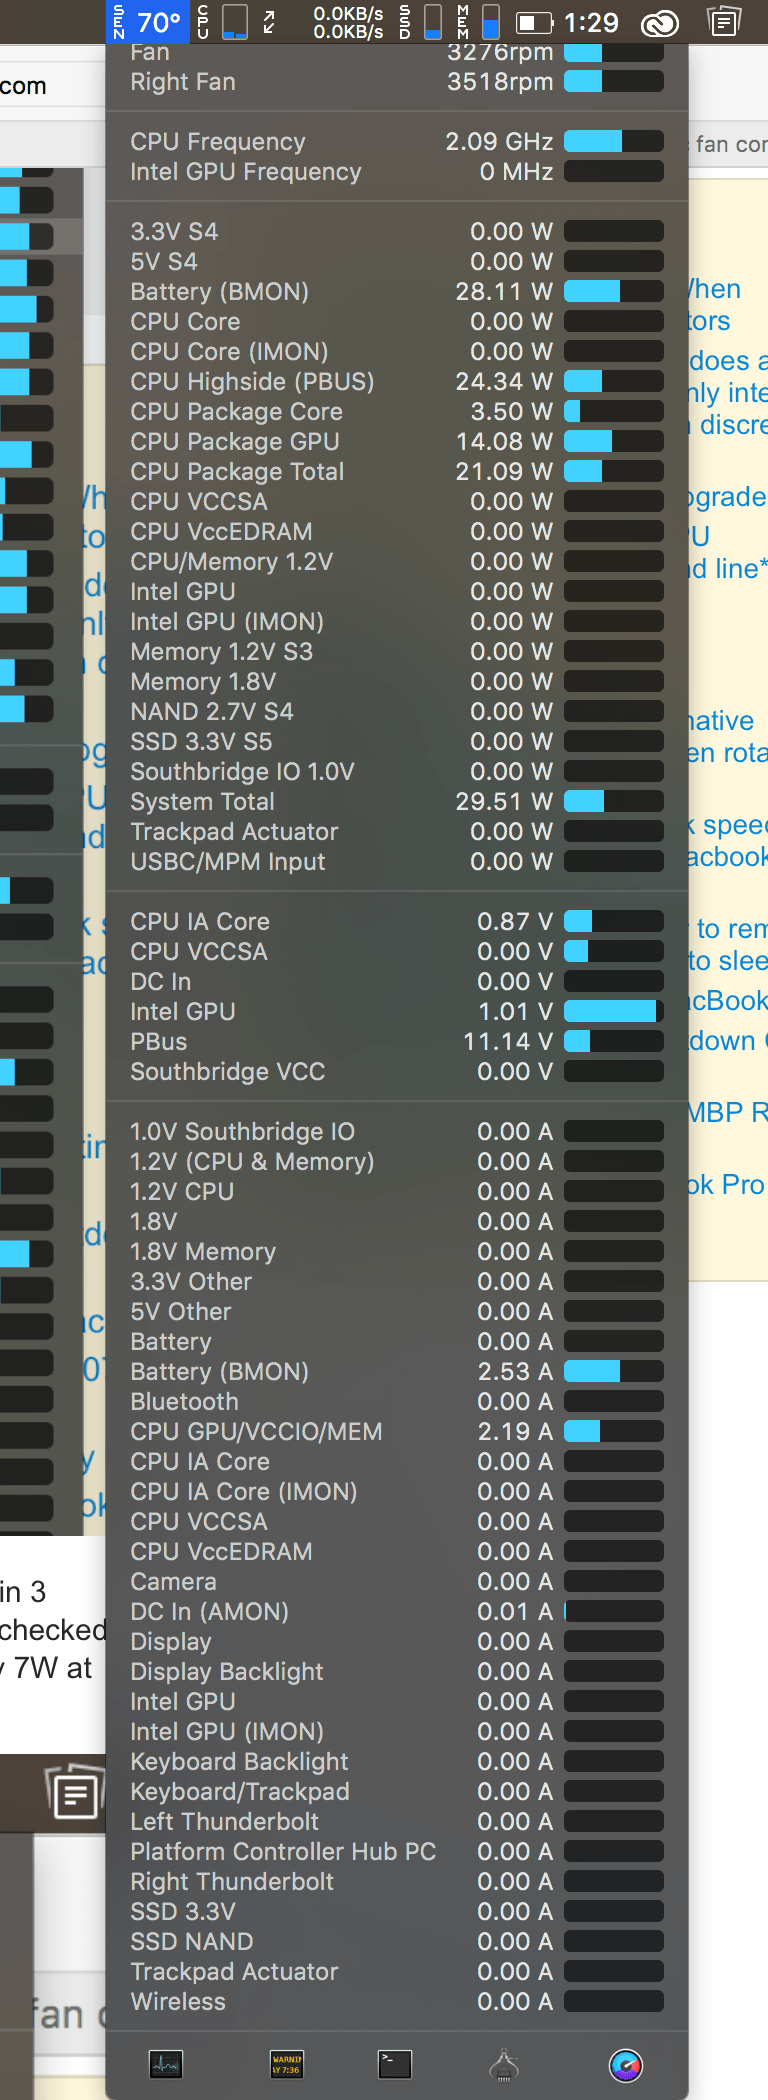This screenshot has width=768, height=2100.
Task: Select the Right Fan 3518rpm row
Action: (x=395, y=82)
